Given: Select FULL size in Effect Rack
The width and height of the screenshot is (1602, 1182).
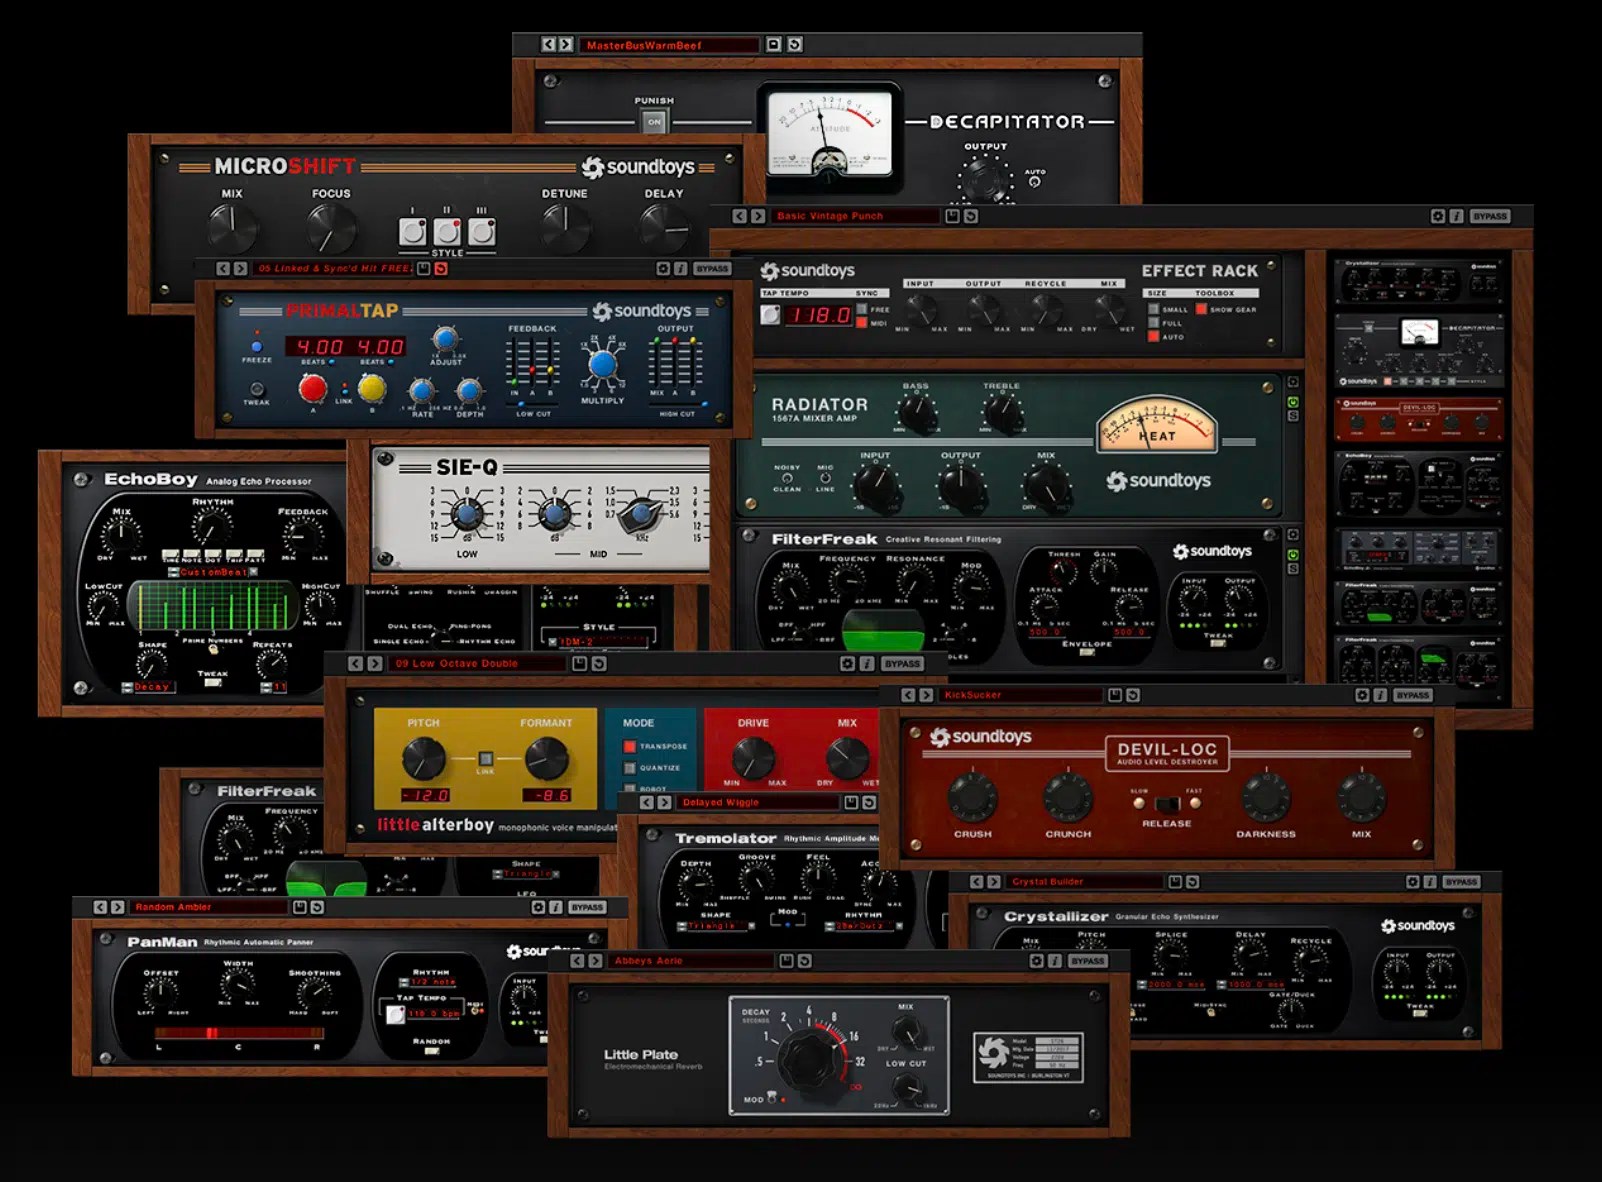Looking at the screenshot, I should click(1154, 323).
